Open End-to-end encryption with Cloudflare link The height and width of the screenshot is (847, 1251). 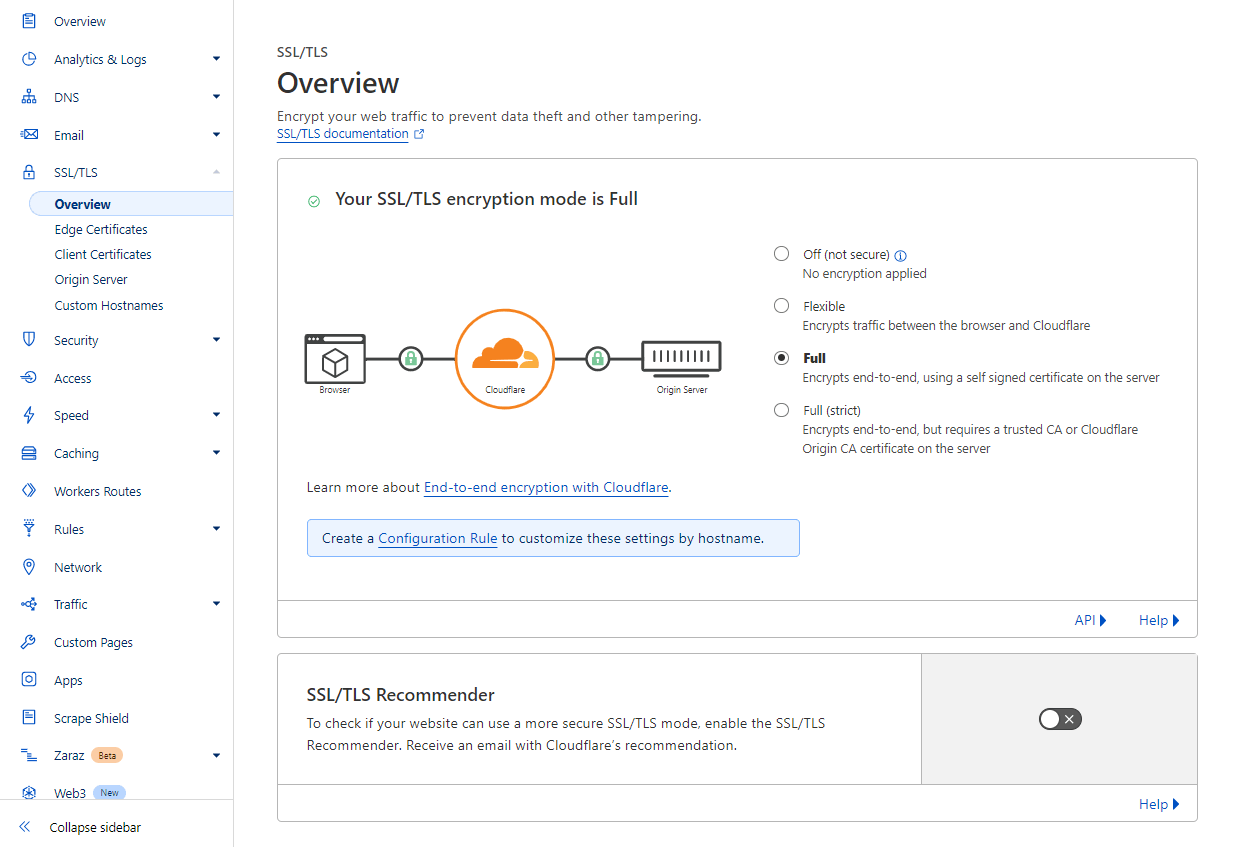click(546, 488)
